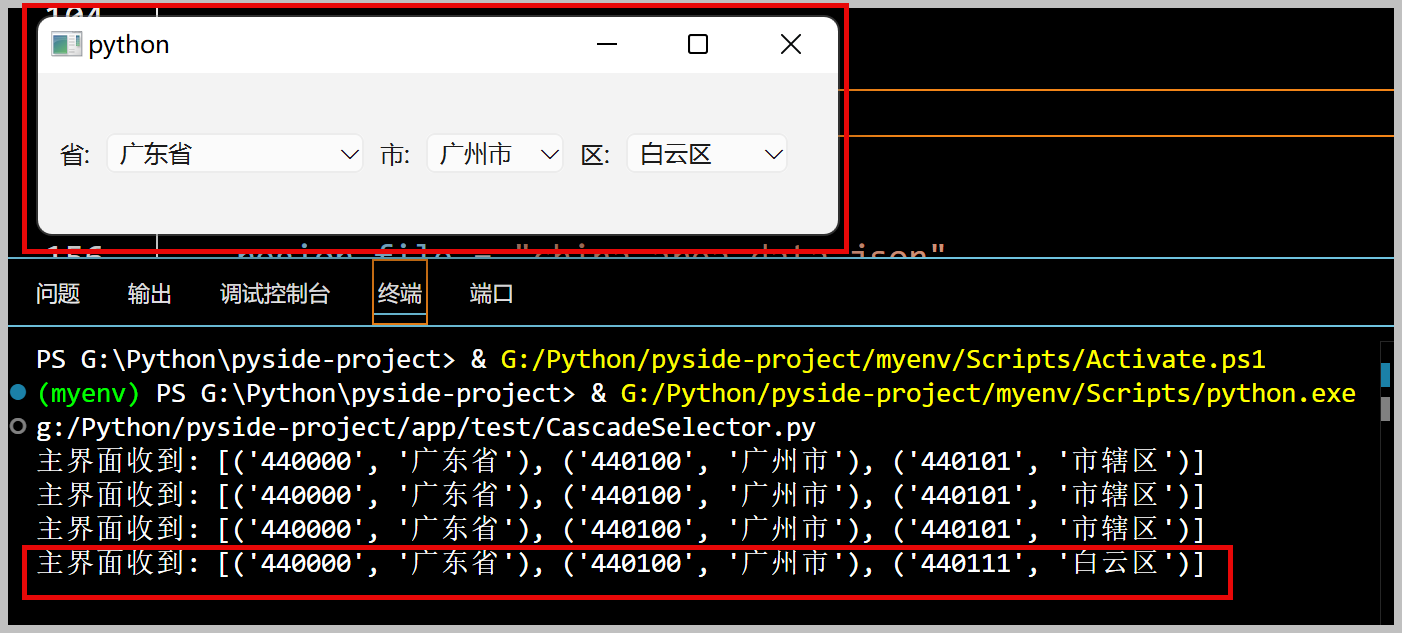Switch to the 问题 tab
The width and height of the screenshot is (1402, 633).
coord(58,293)
